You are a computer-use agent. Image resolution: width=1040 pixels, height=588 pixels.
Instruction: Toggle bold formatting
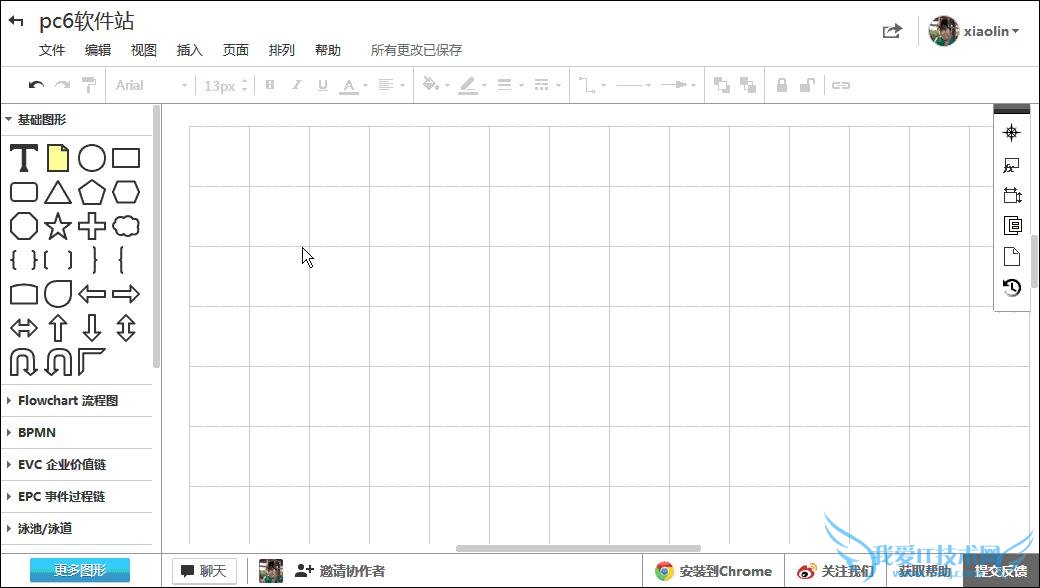[270, 85]
